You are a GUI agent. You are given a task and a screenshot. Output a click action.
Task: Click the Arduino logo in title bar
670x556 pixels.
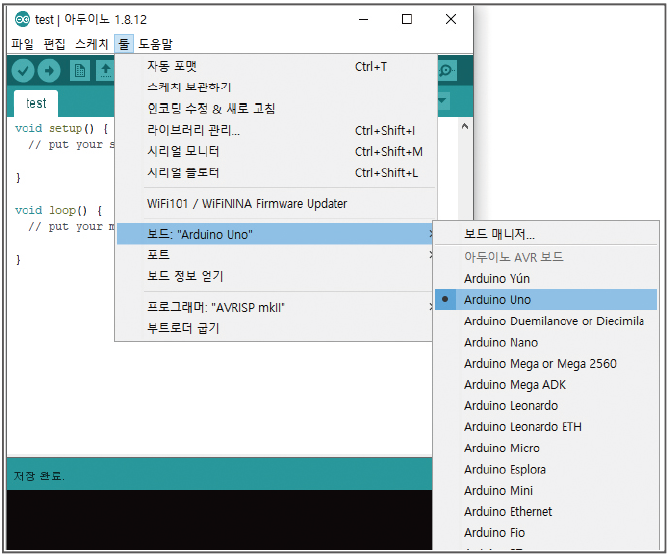(x=22, y=19)
